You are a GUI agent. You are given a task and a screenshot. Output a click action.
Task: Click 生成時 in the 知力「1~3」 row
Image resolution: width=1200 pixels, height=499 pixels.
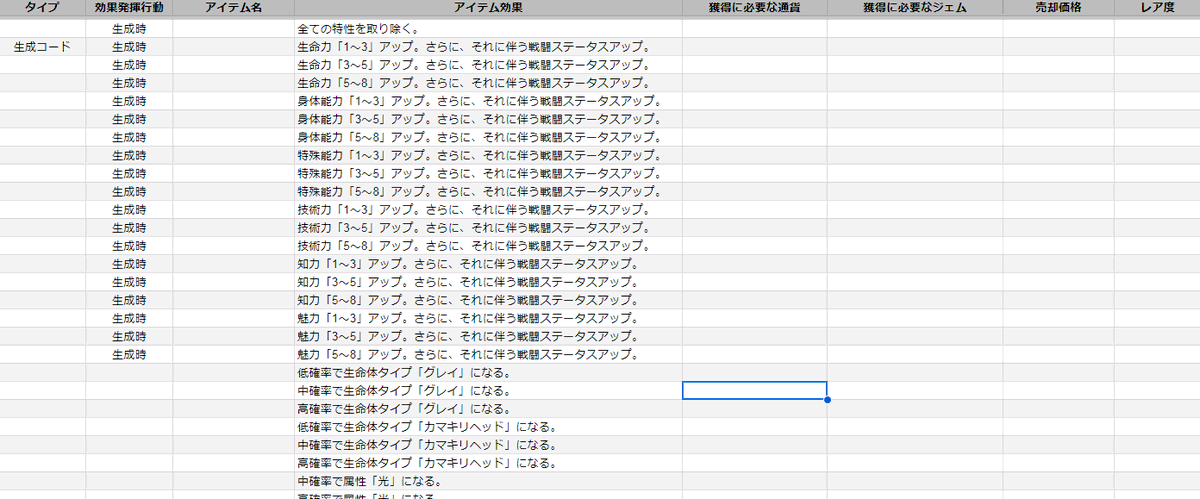click(129, 264)
